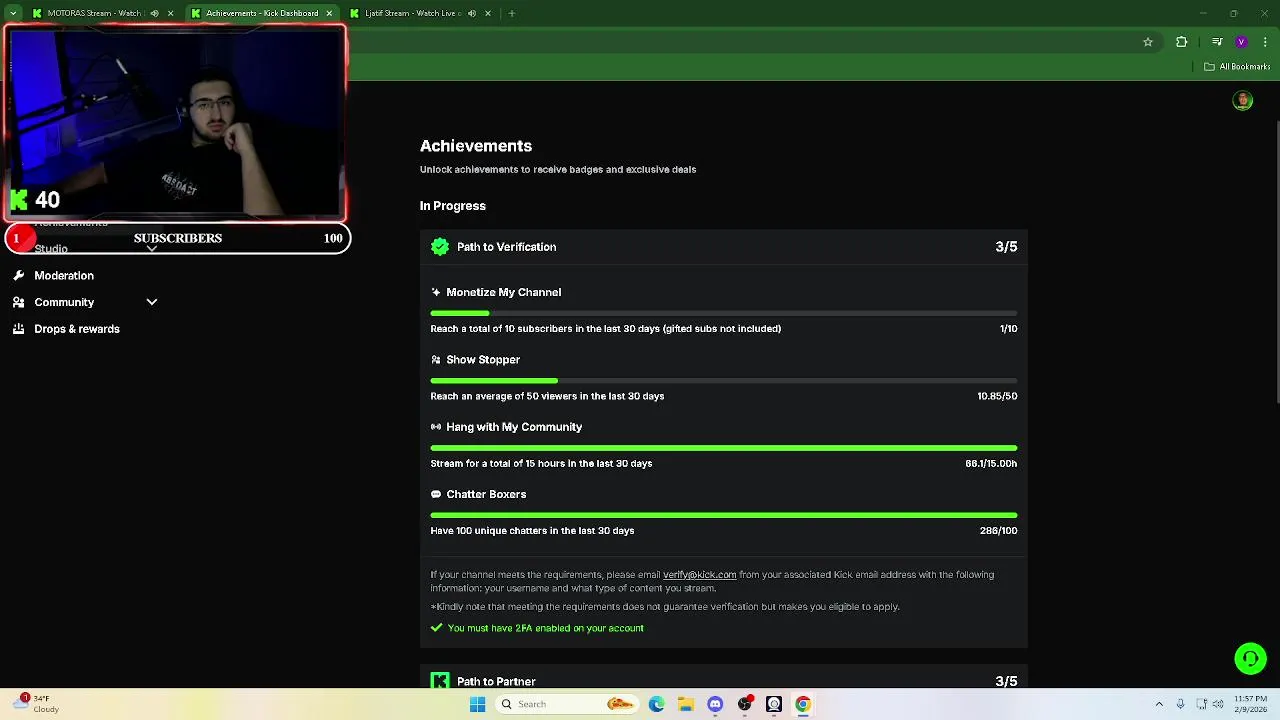
Task: Mute the Ljatif Stream tab audio
Action: coord(472,14)
